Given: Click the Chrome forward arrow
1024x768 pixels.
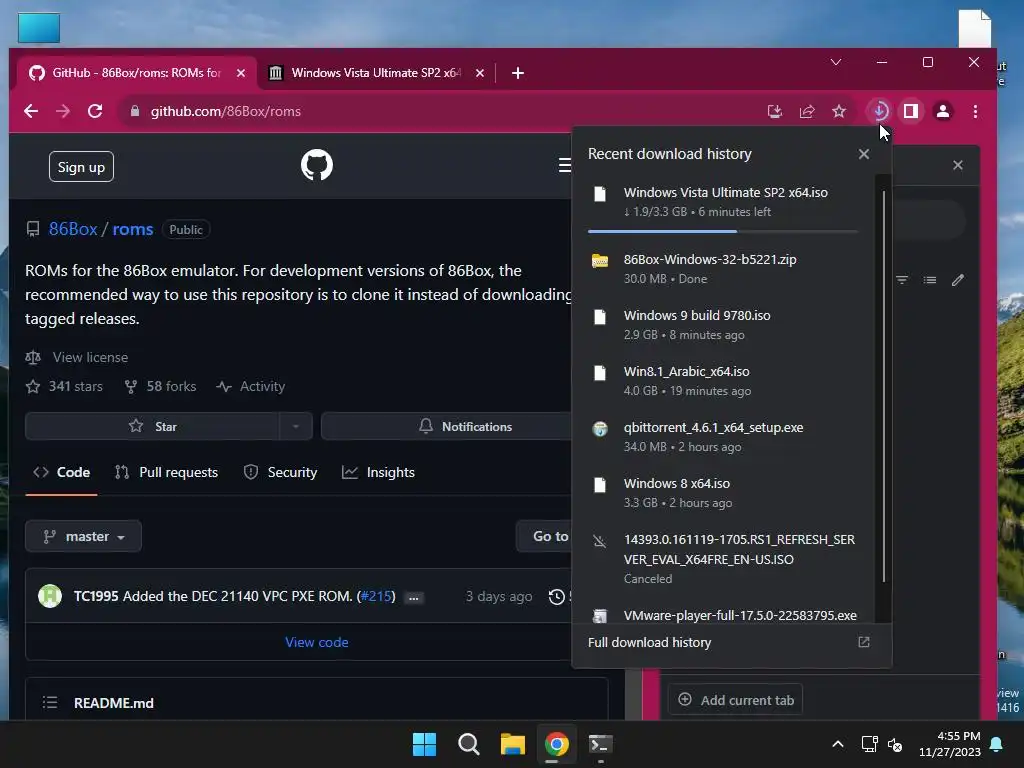Looking at the screenshot, I should (x=63, y=111).
